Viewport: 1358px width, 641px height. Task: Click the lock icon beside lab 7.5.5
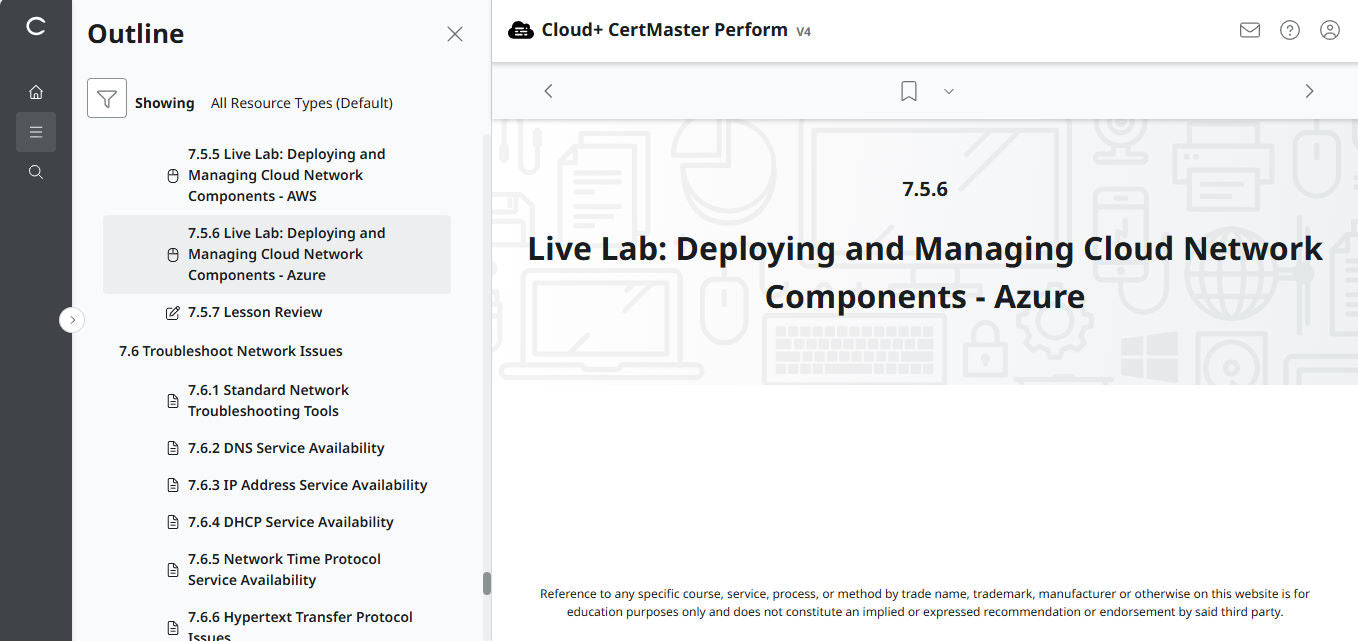click(173, 174)
